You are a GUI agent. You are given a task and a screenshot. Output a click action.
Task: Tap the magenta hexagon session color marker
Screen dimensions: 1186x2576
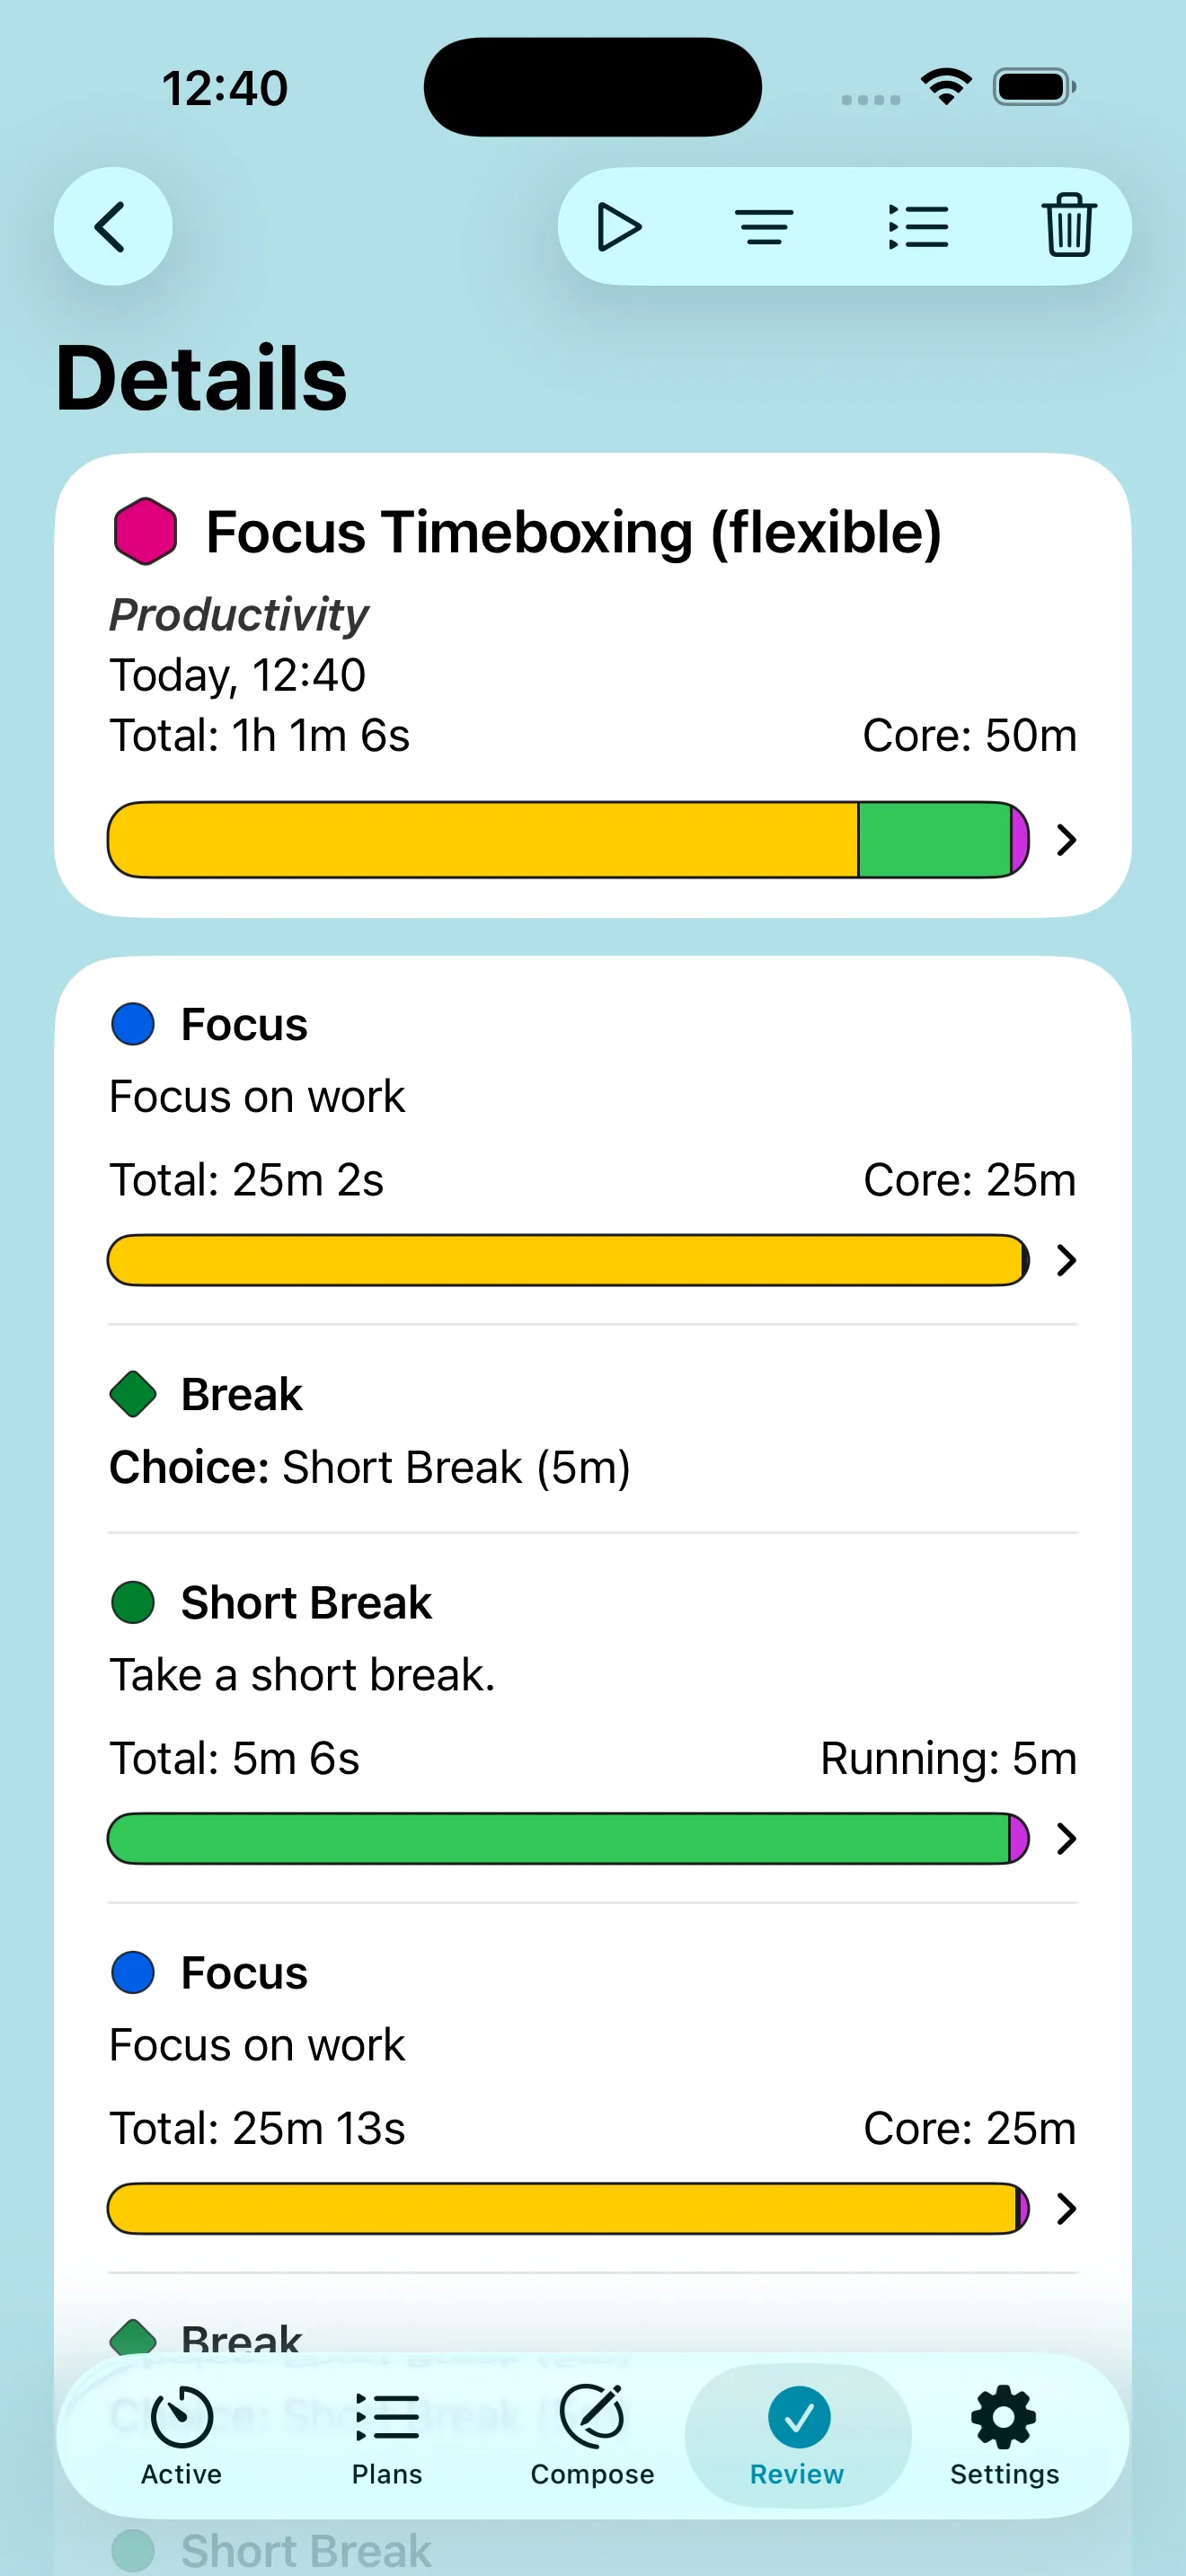click(x=146, y=531)
